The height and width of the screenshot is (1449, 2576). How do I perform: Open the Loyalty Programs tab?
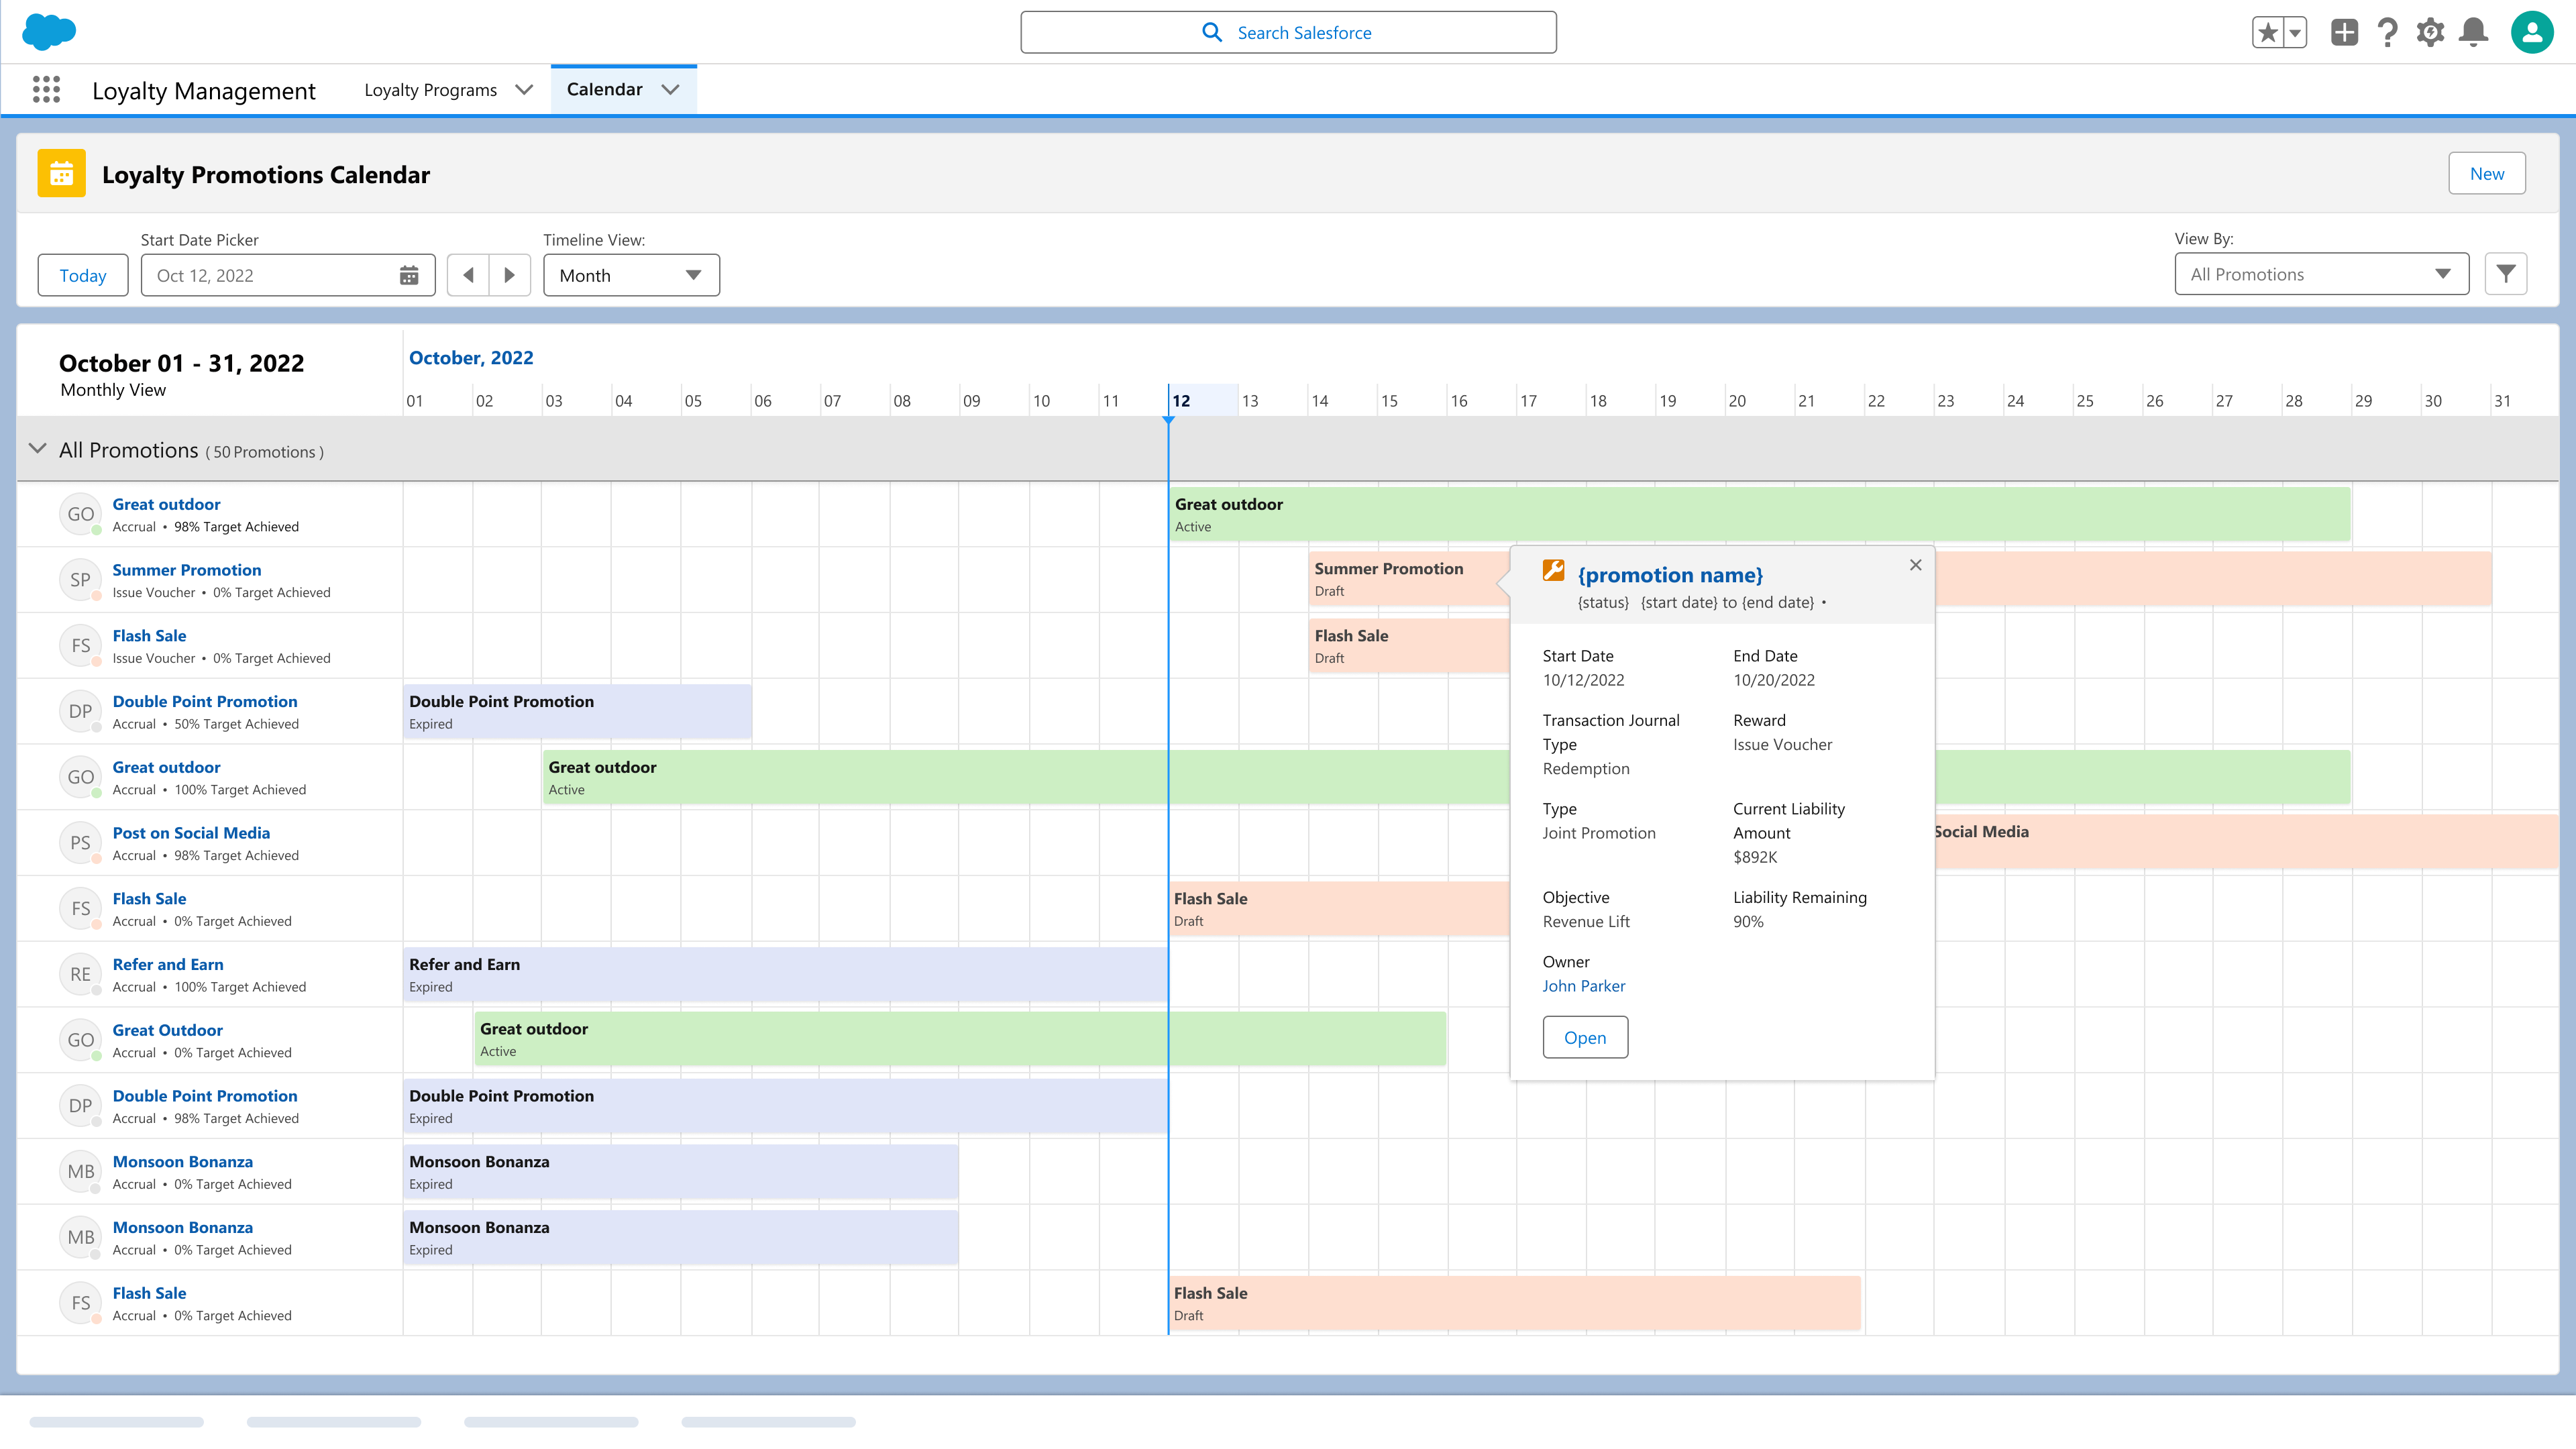(x=430, y=90)
